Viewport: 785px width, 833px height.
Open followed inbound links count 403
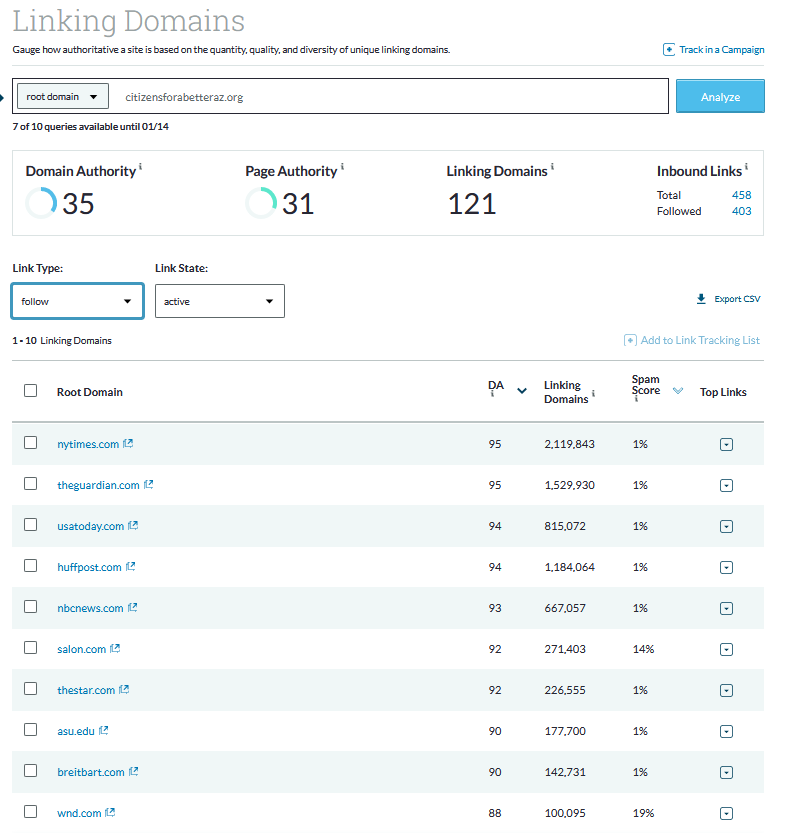(741, 211)
